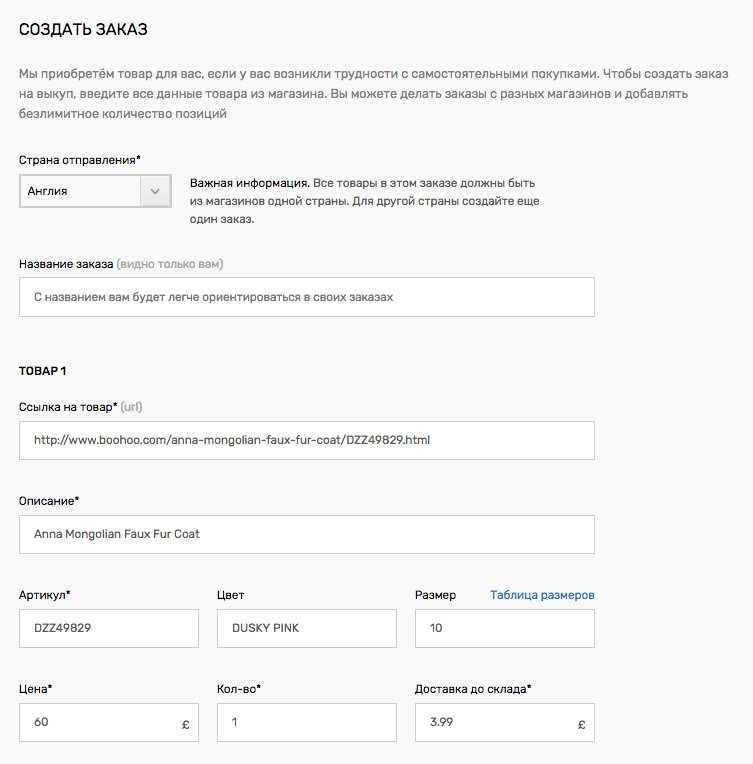Click the Ссылка на товар URL field
This screenshot has height=764, width=753.
pos(307,440)
